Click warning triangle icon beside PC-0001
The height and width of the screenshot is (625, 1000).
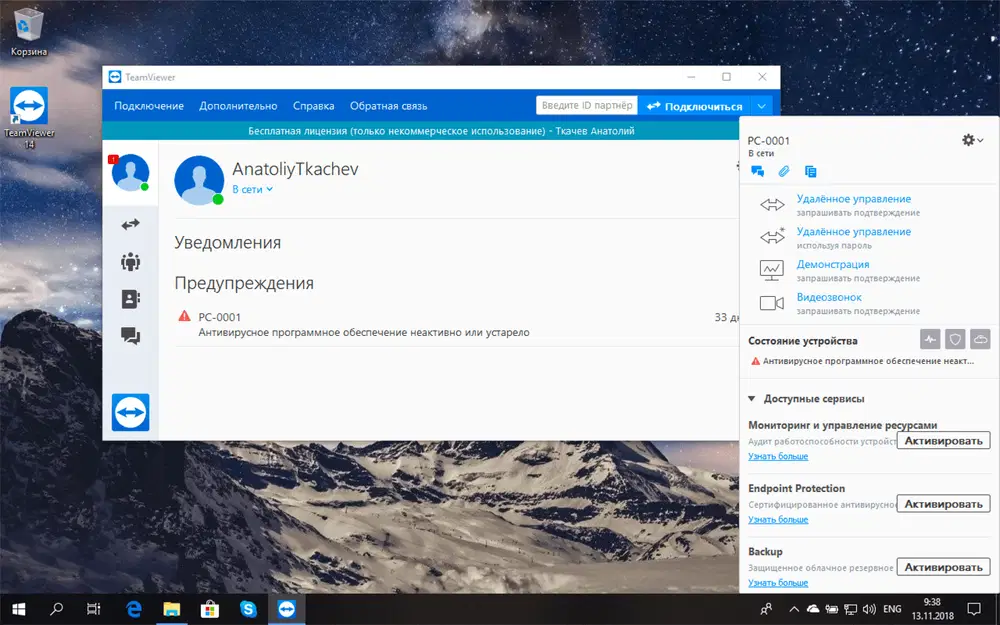pyautogui.click(x=184, y=316)
